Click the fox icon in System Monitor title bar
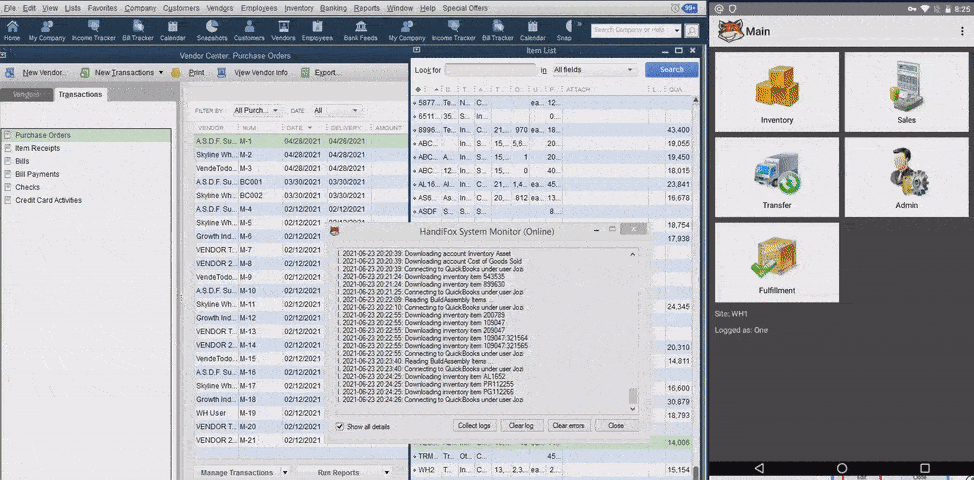The width and height of the screenshot is (974, 480). pos(335,231)
